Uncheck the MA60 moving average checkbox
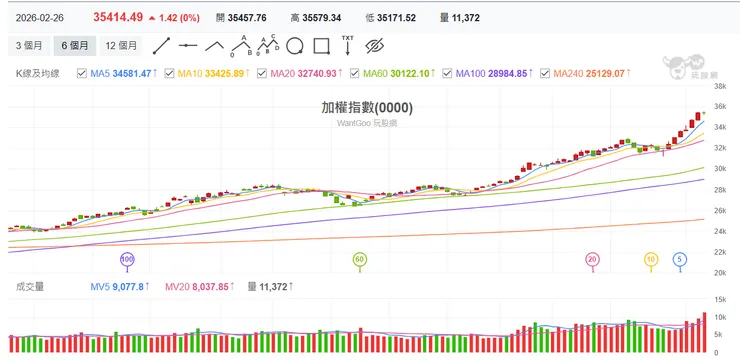 [355, 74]
